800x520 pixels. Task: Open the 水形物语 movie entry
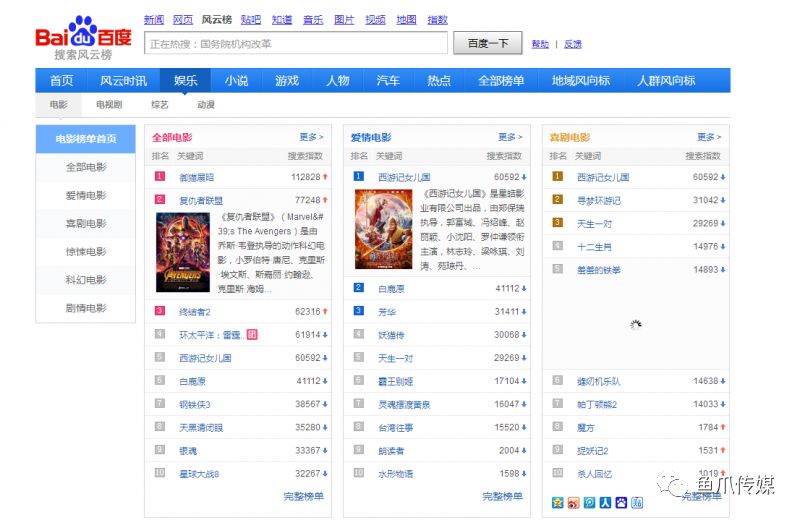[395, 474]
